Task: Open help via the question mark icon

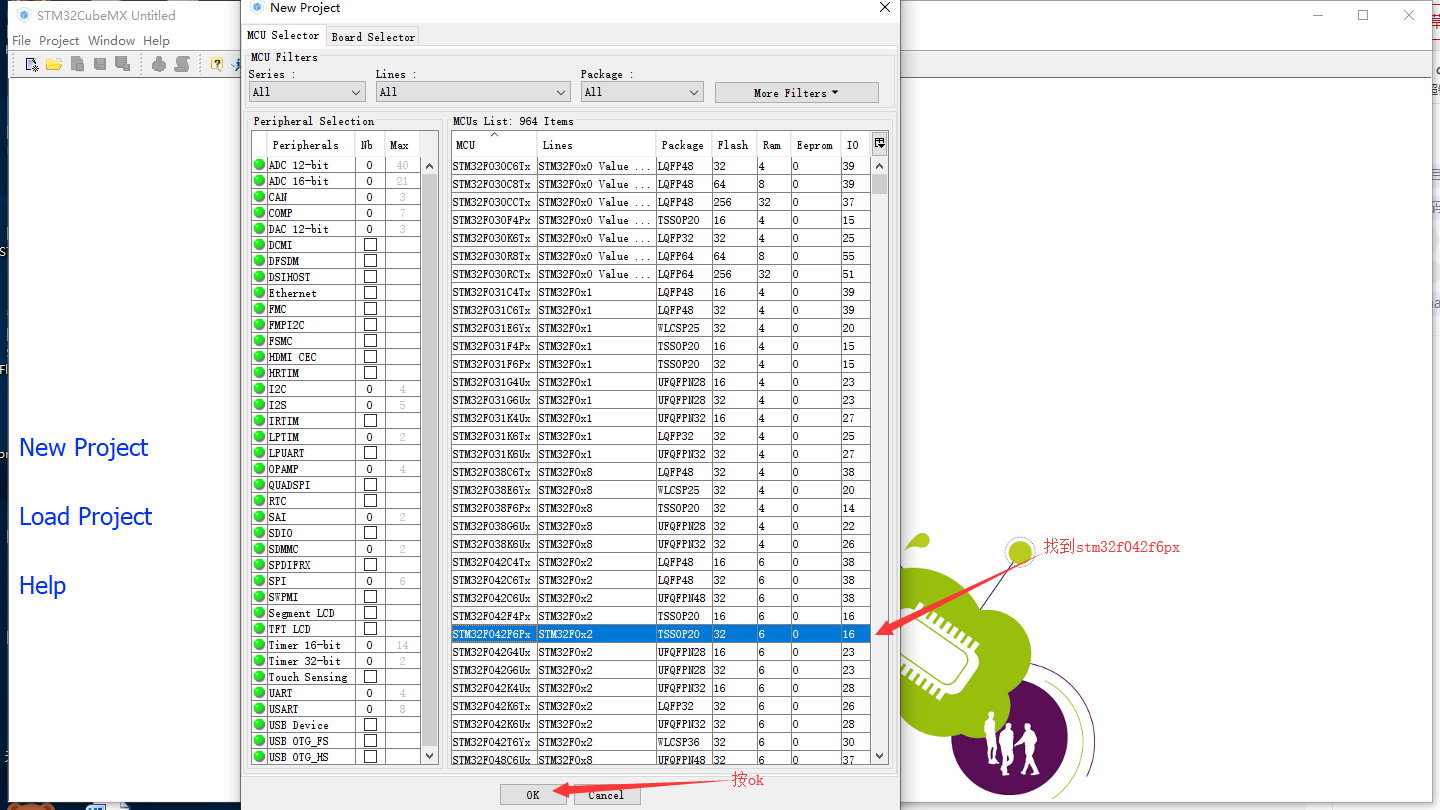Action: click(218, 64)
